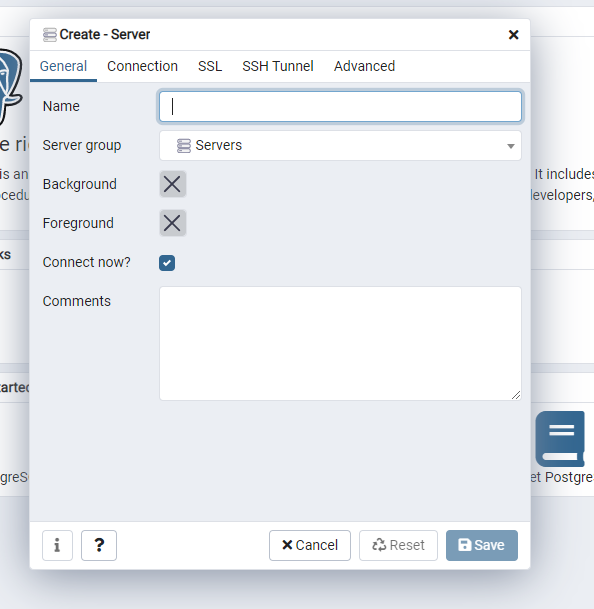
Task: Open help with the question mark button
Action: tap(99, 545)
